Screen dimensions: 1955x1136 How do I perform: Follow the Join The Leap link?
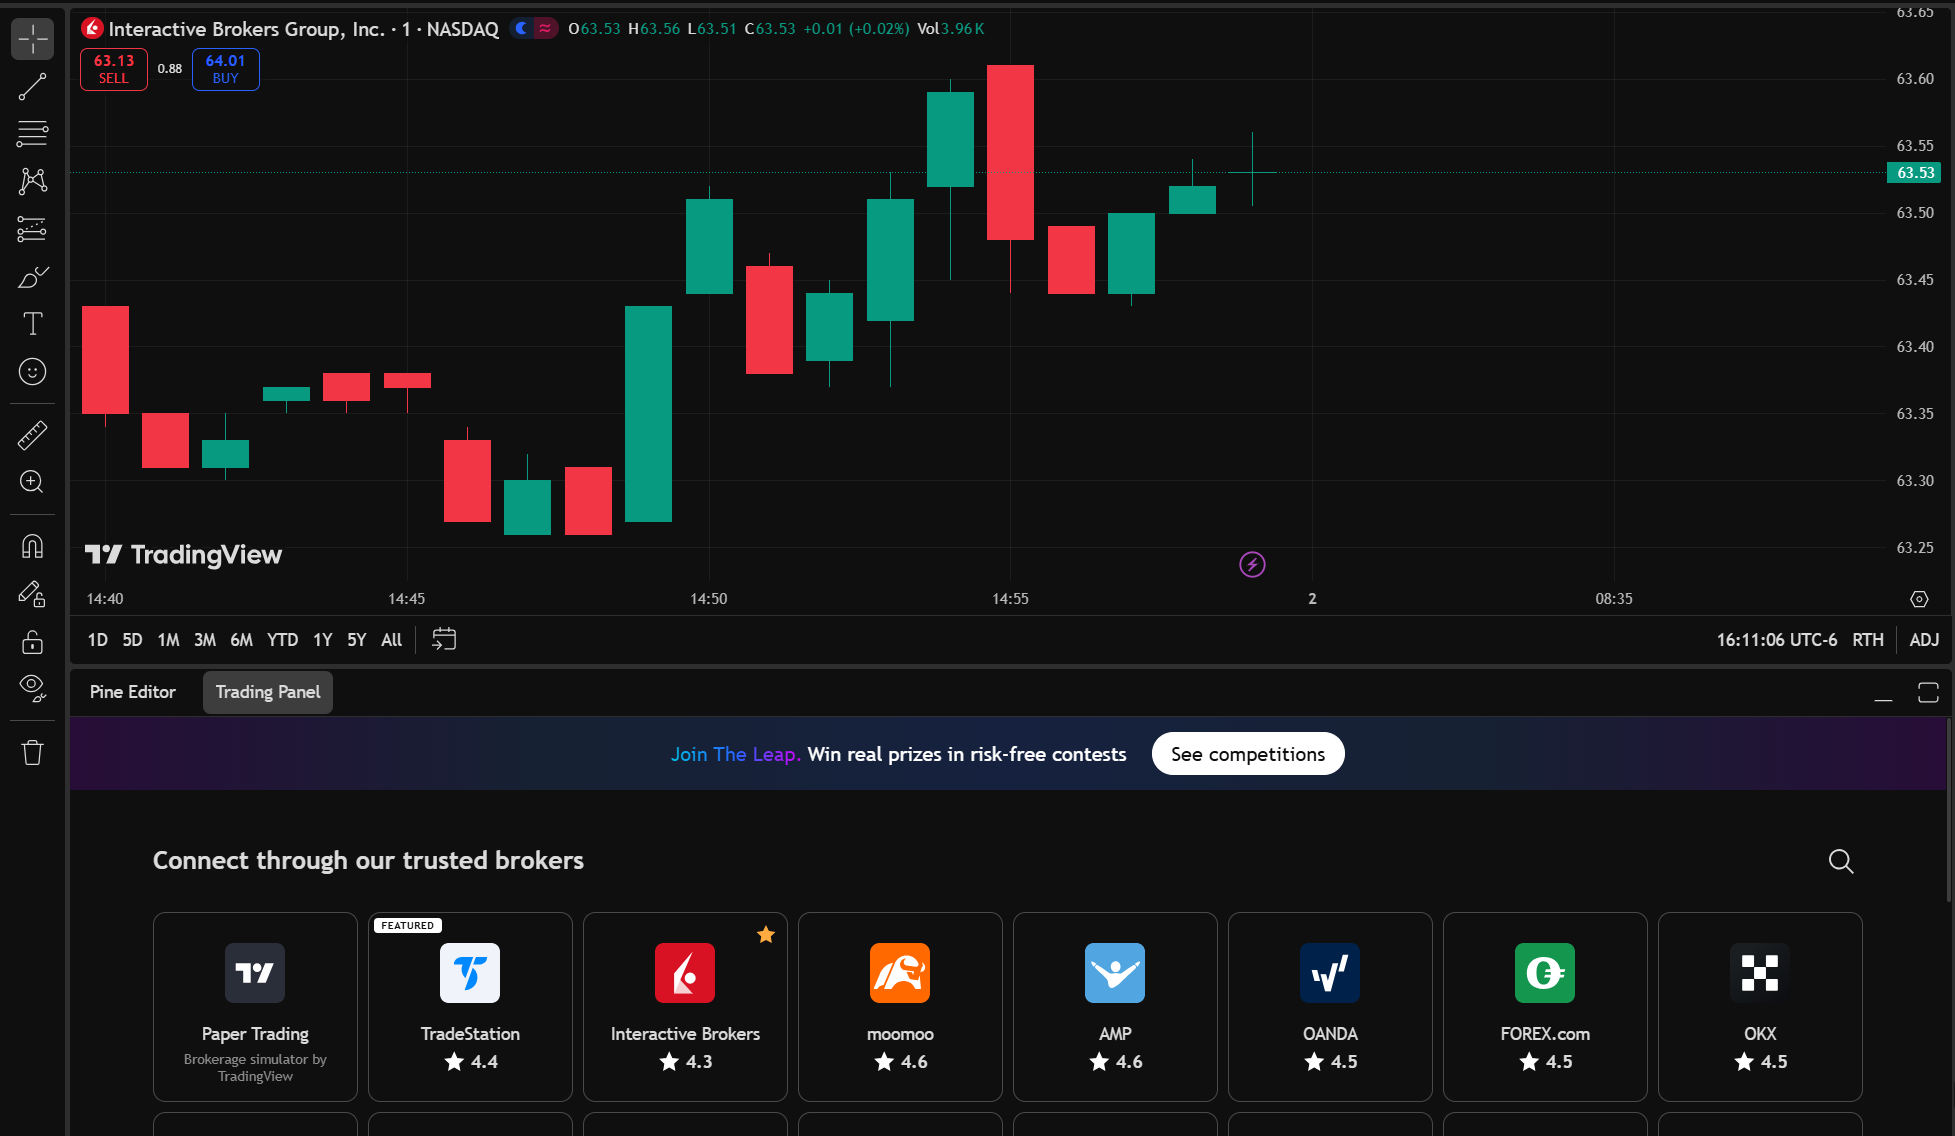click(736, 754)
